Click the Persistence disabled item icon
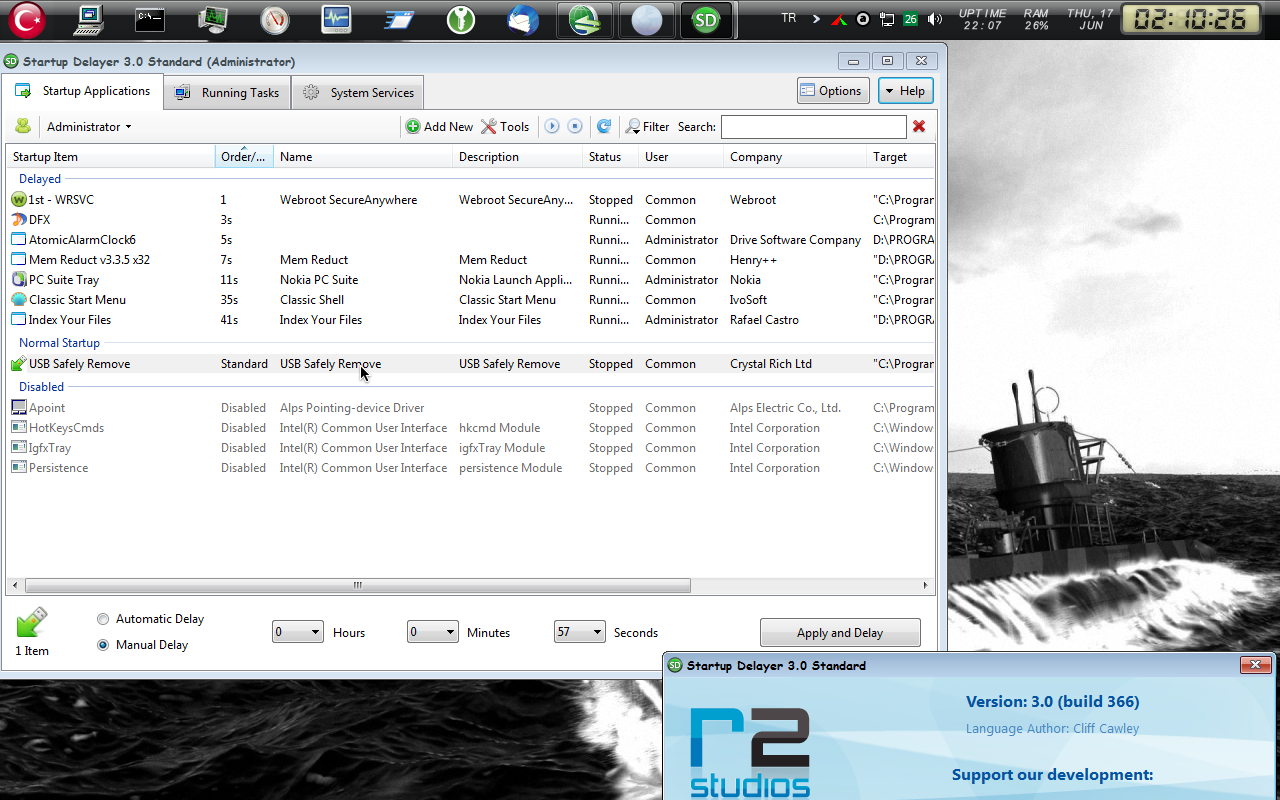Image resolution: width=1280 pixels, height=800 pixels. pos(19,468)
